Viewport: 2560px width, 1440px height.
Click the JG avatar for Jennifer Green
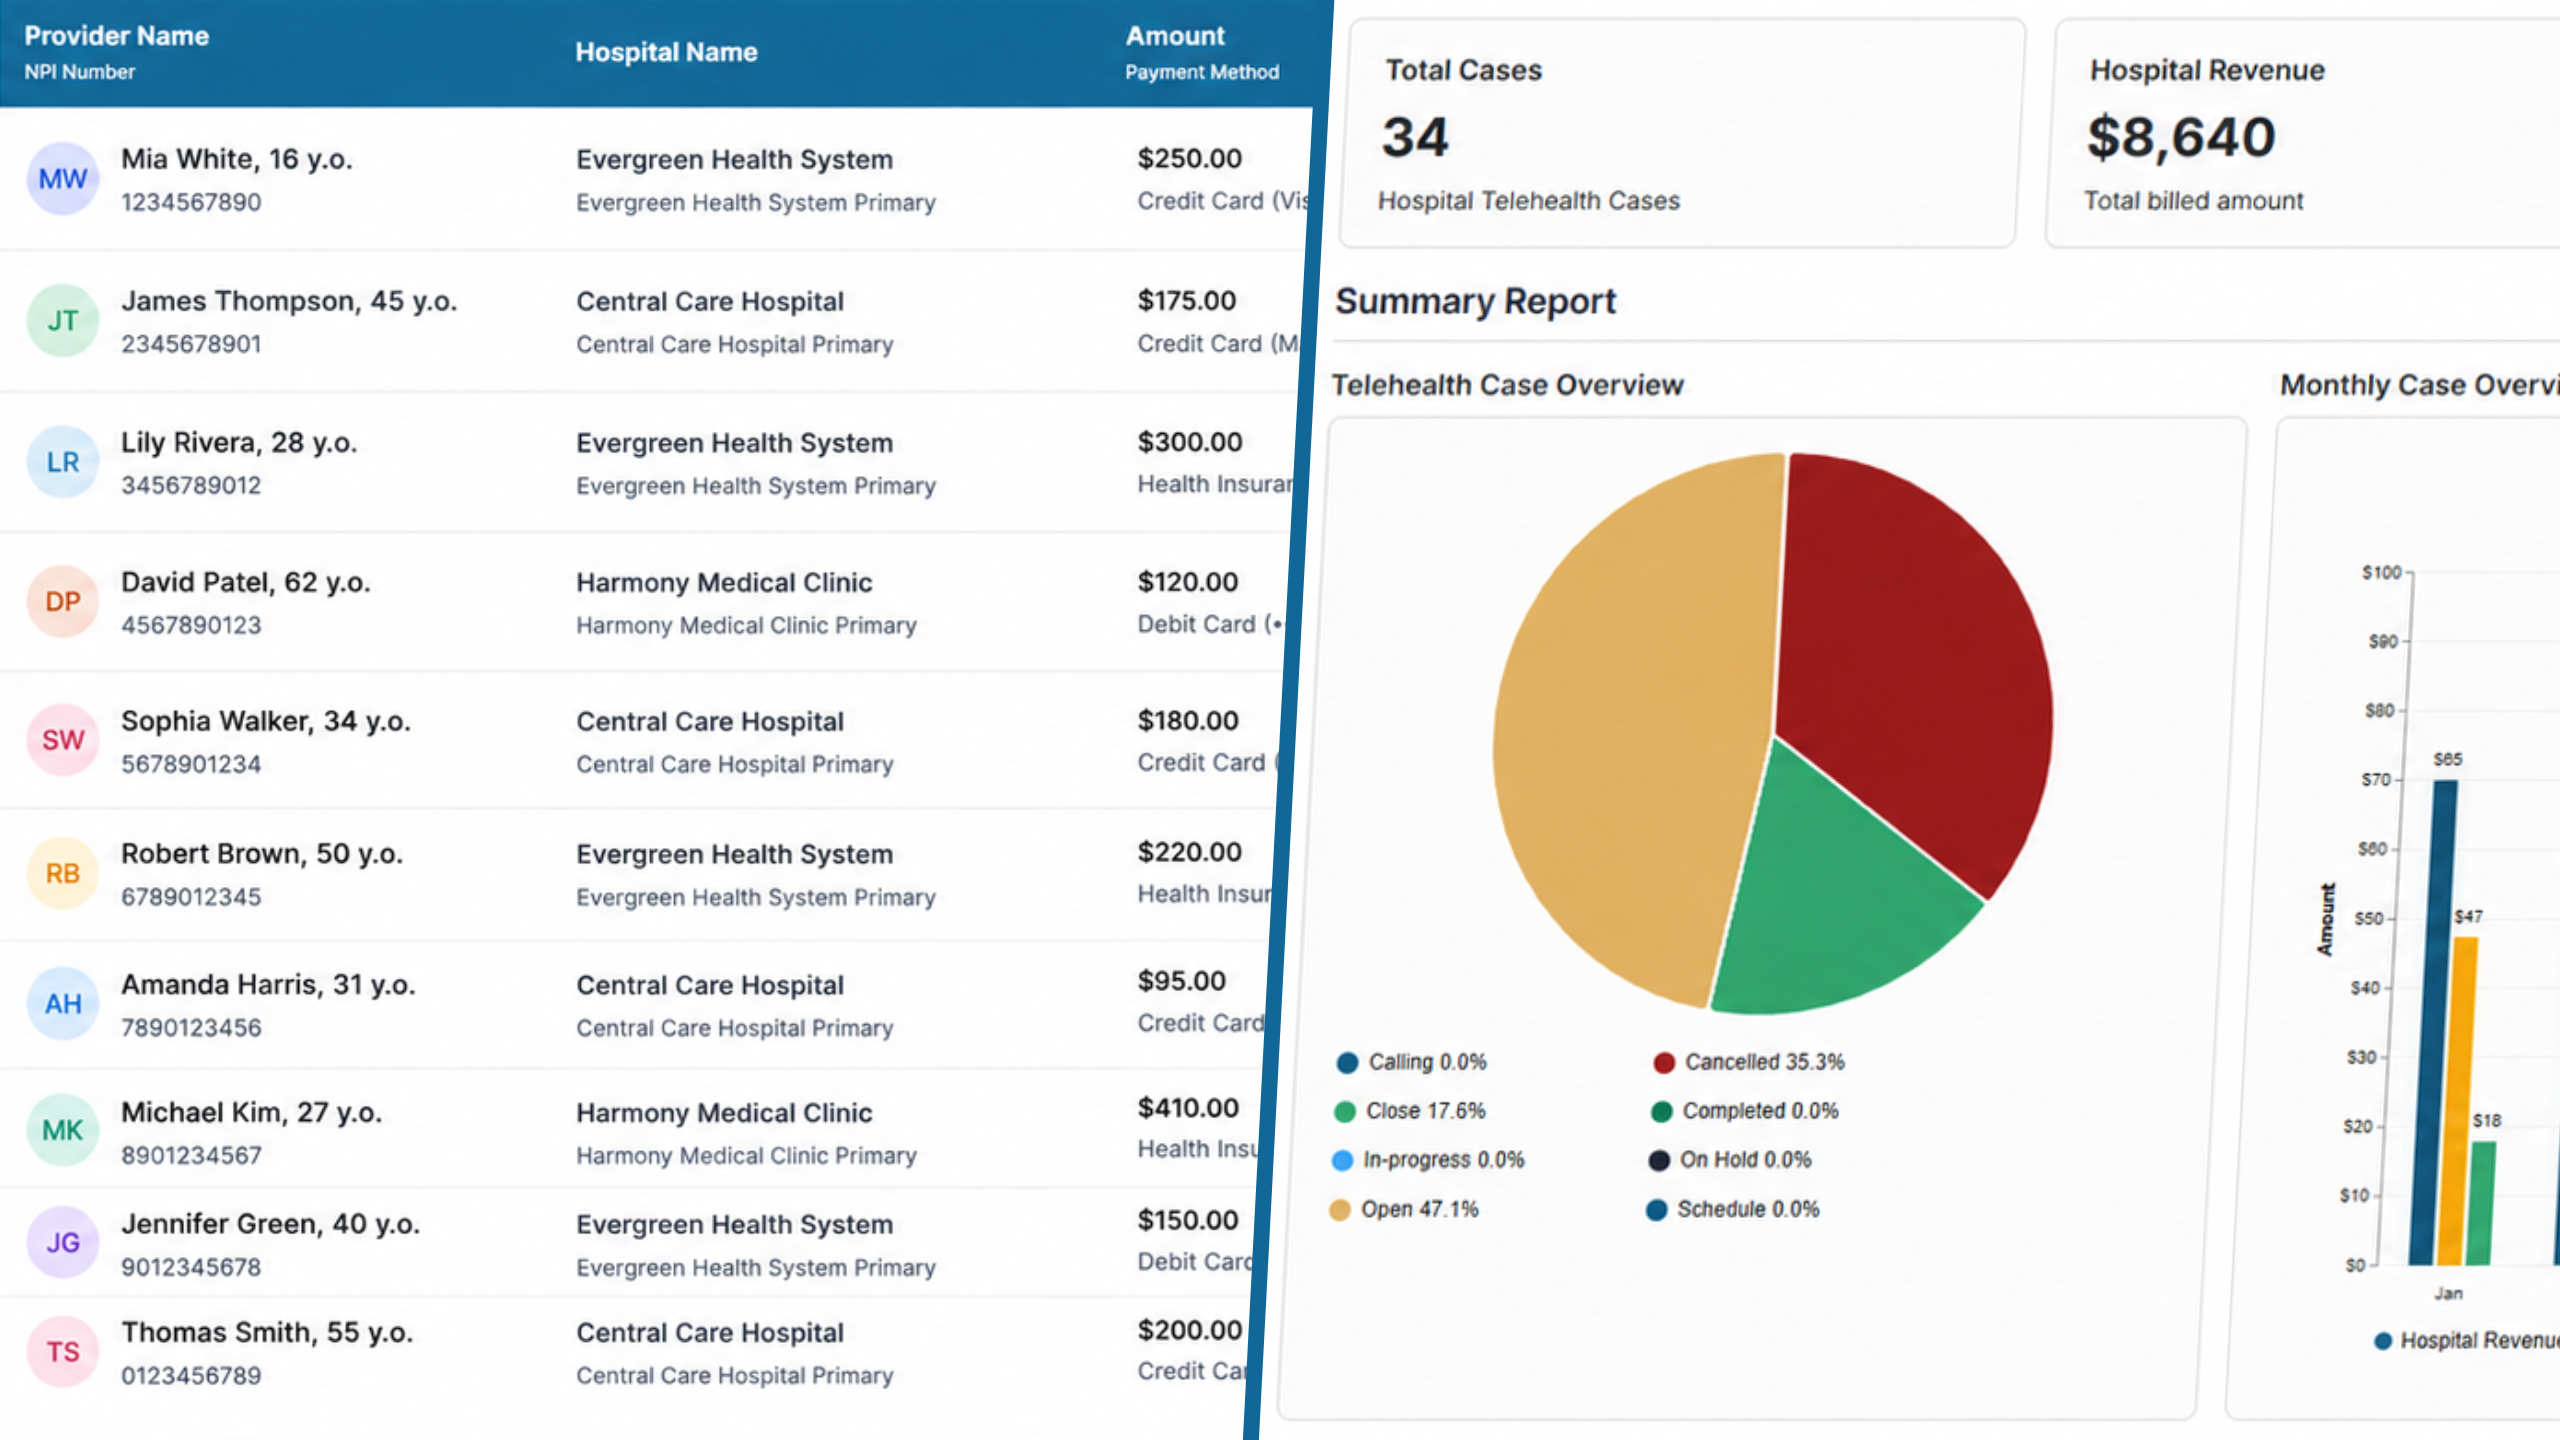pyautogui.click(x=63, y=1243)
